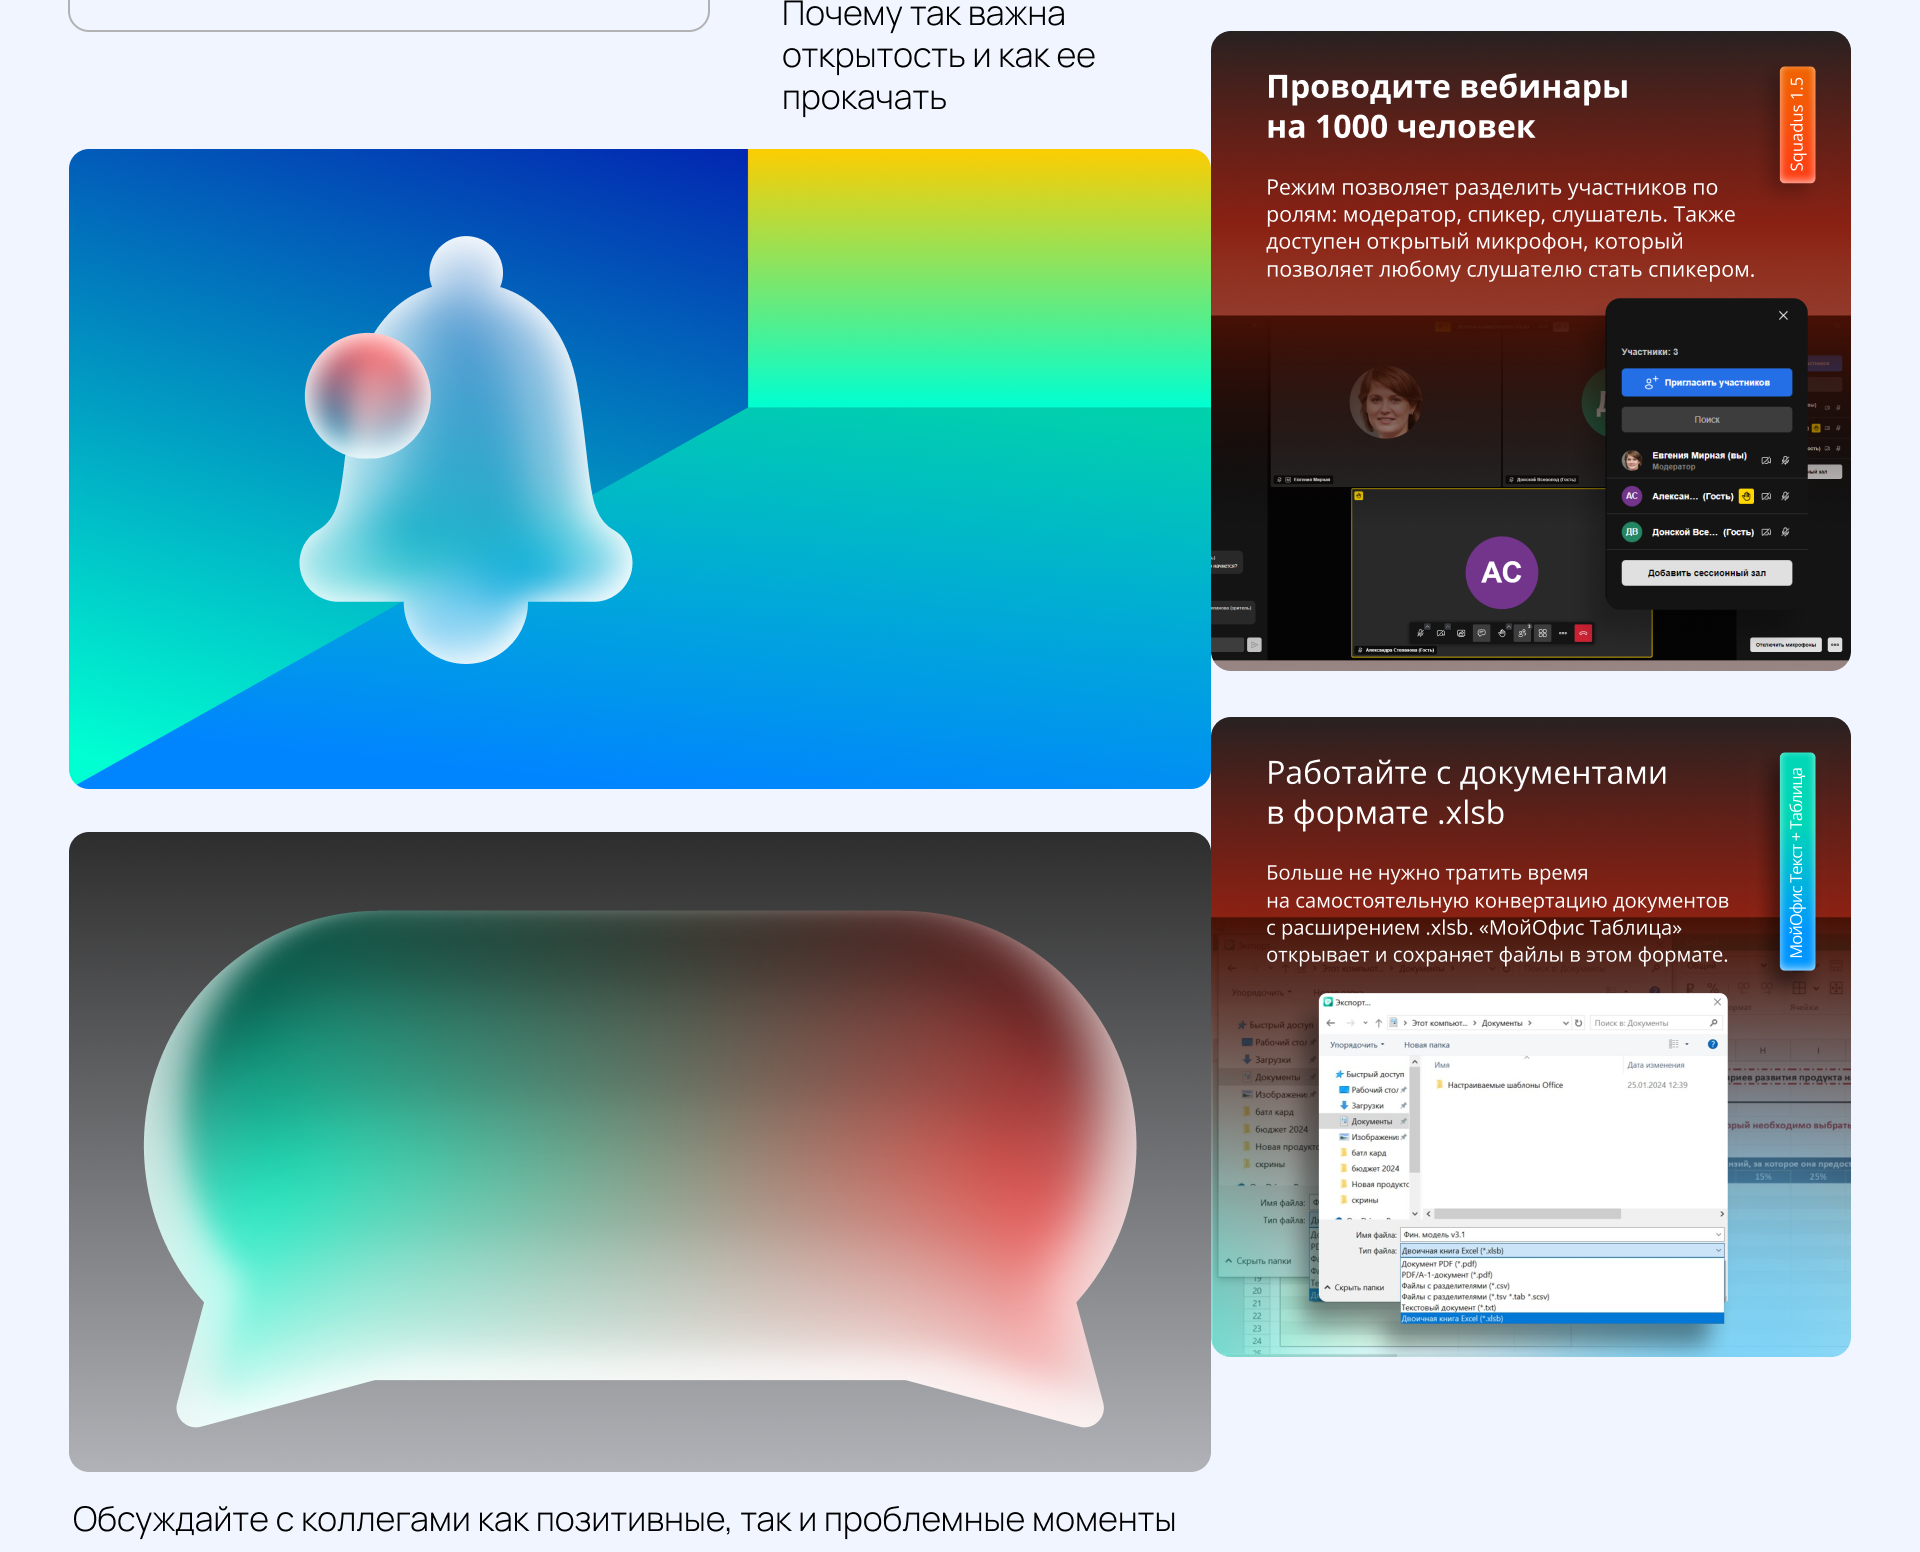Image resolution: width=1920 pixels, height=1552 pixels.
Task: Click Пригласить участников button
Action: coord(1706,383)
